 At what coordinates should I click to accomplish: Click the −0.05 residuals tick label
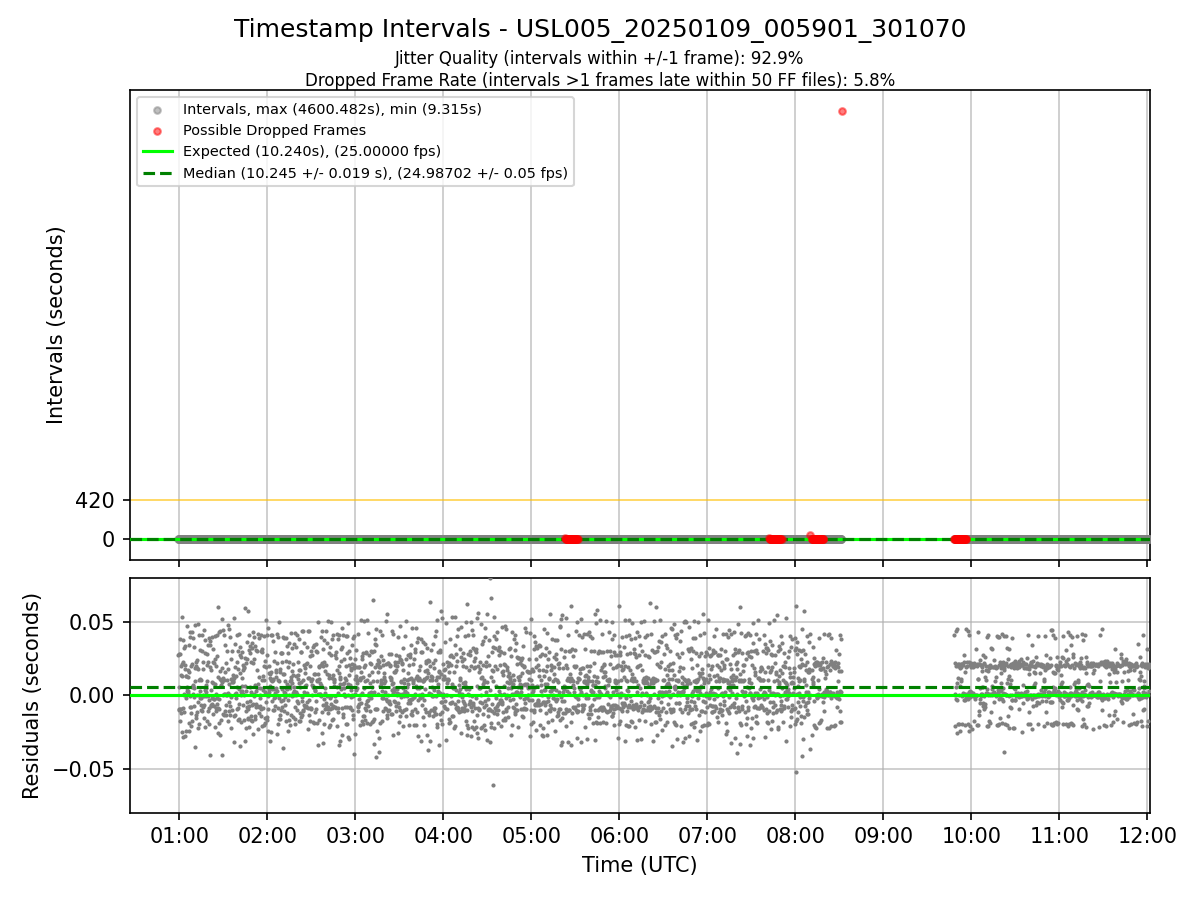coord(84,769)
